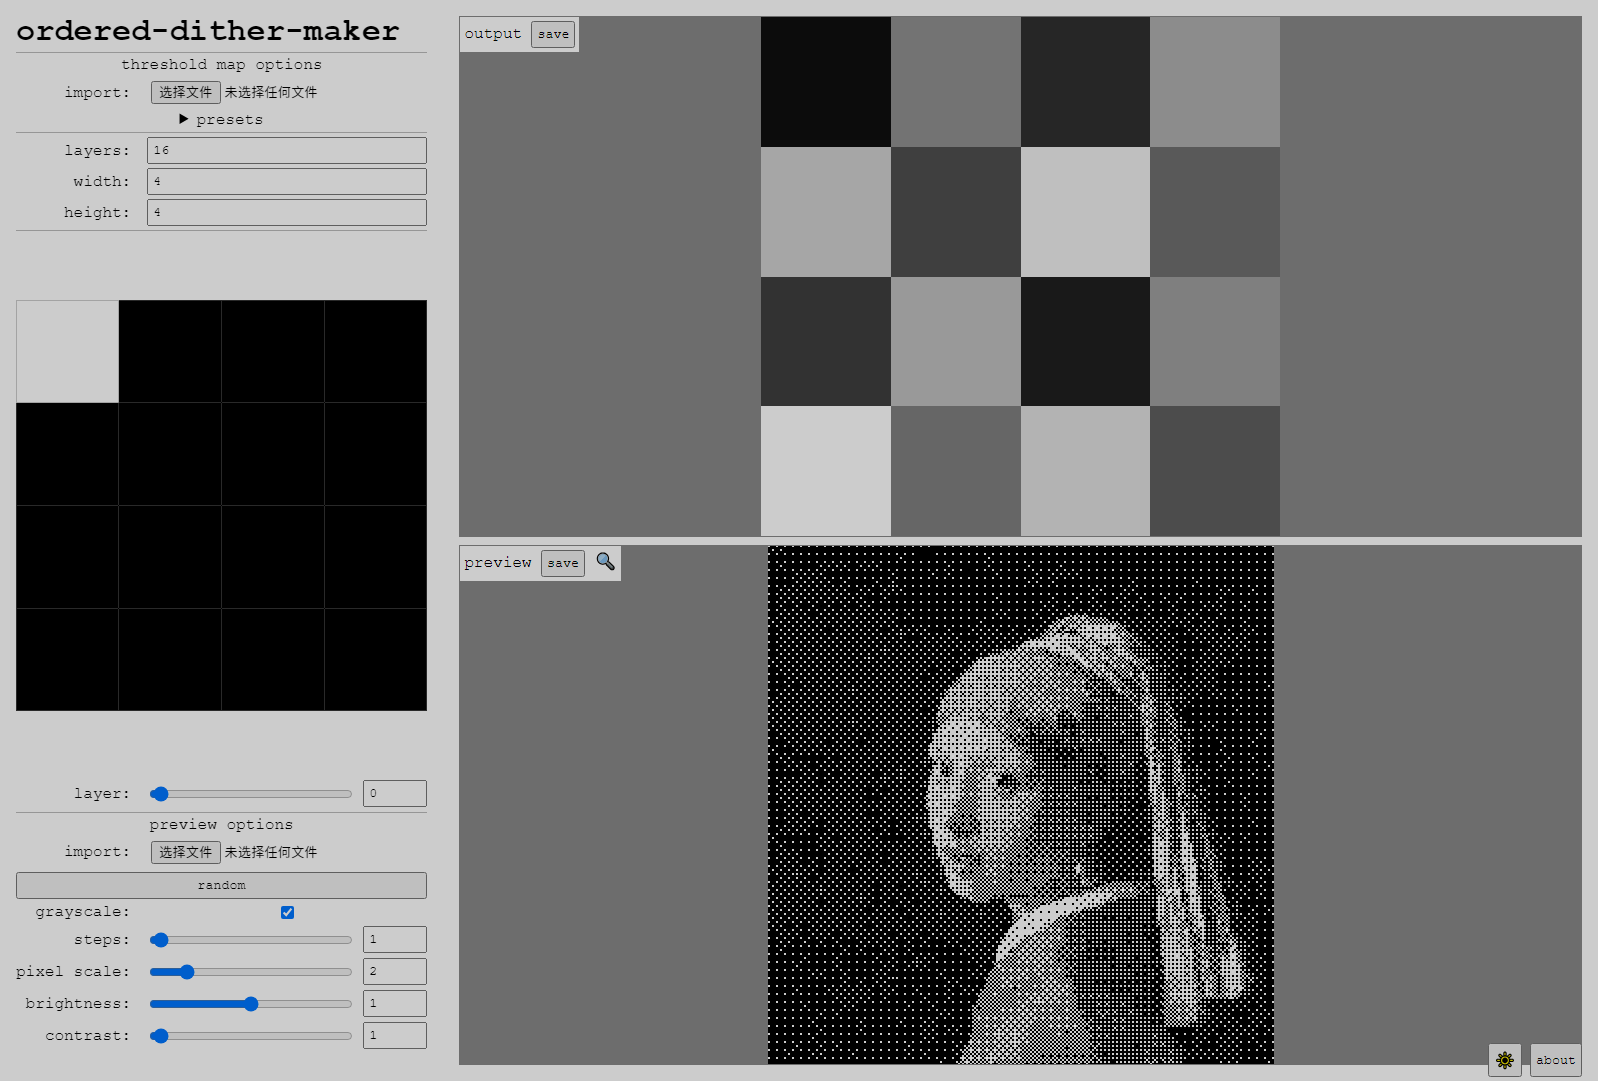The width and height of the screenshot is (1598, 1081).
Task: Choose file for preview import
Action: [x=186, y=852]
